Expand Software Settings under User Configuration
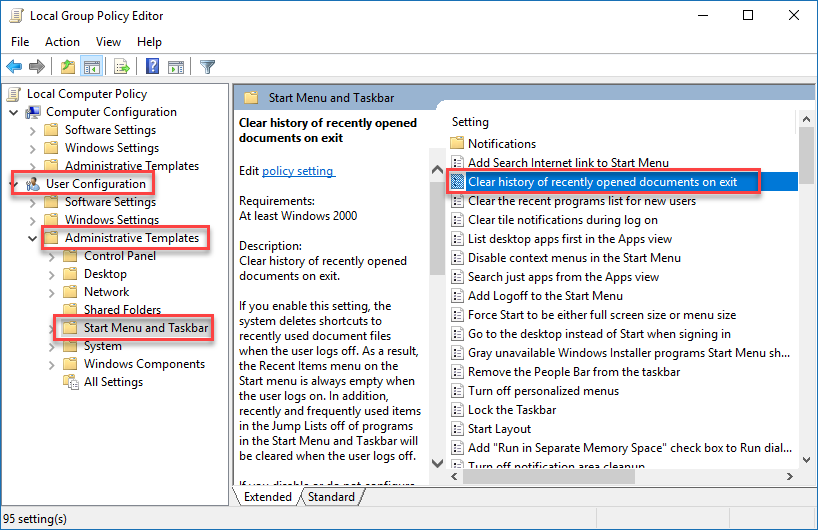818x530 pixels. [32, 202]
